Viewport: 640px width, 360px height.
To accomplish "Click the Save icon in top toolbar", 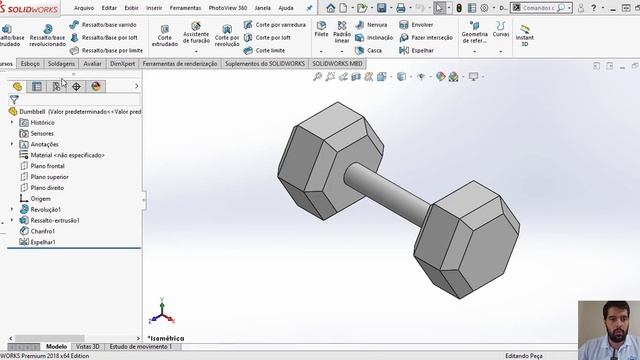I will [382, 8].
